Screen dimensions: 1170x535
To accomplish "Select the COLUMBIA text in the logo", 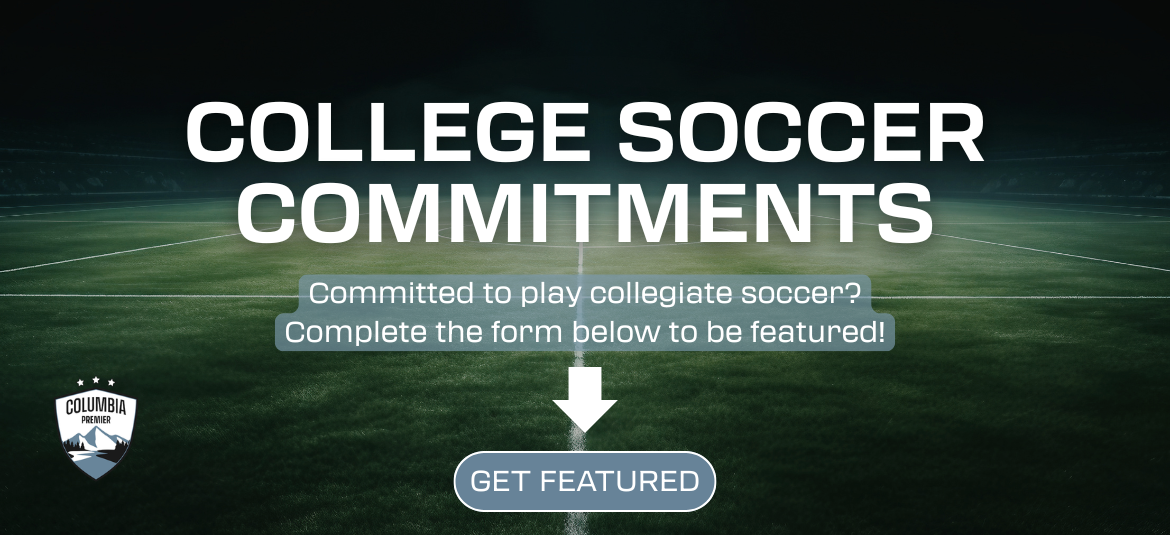I will click(96, 406).
